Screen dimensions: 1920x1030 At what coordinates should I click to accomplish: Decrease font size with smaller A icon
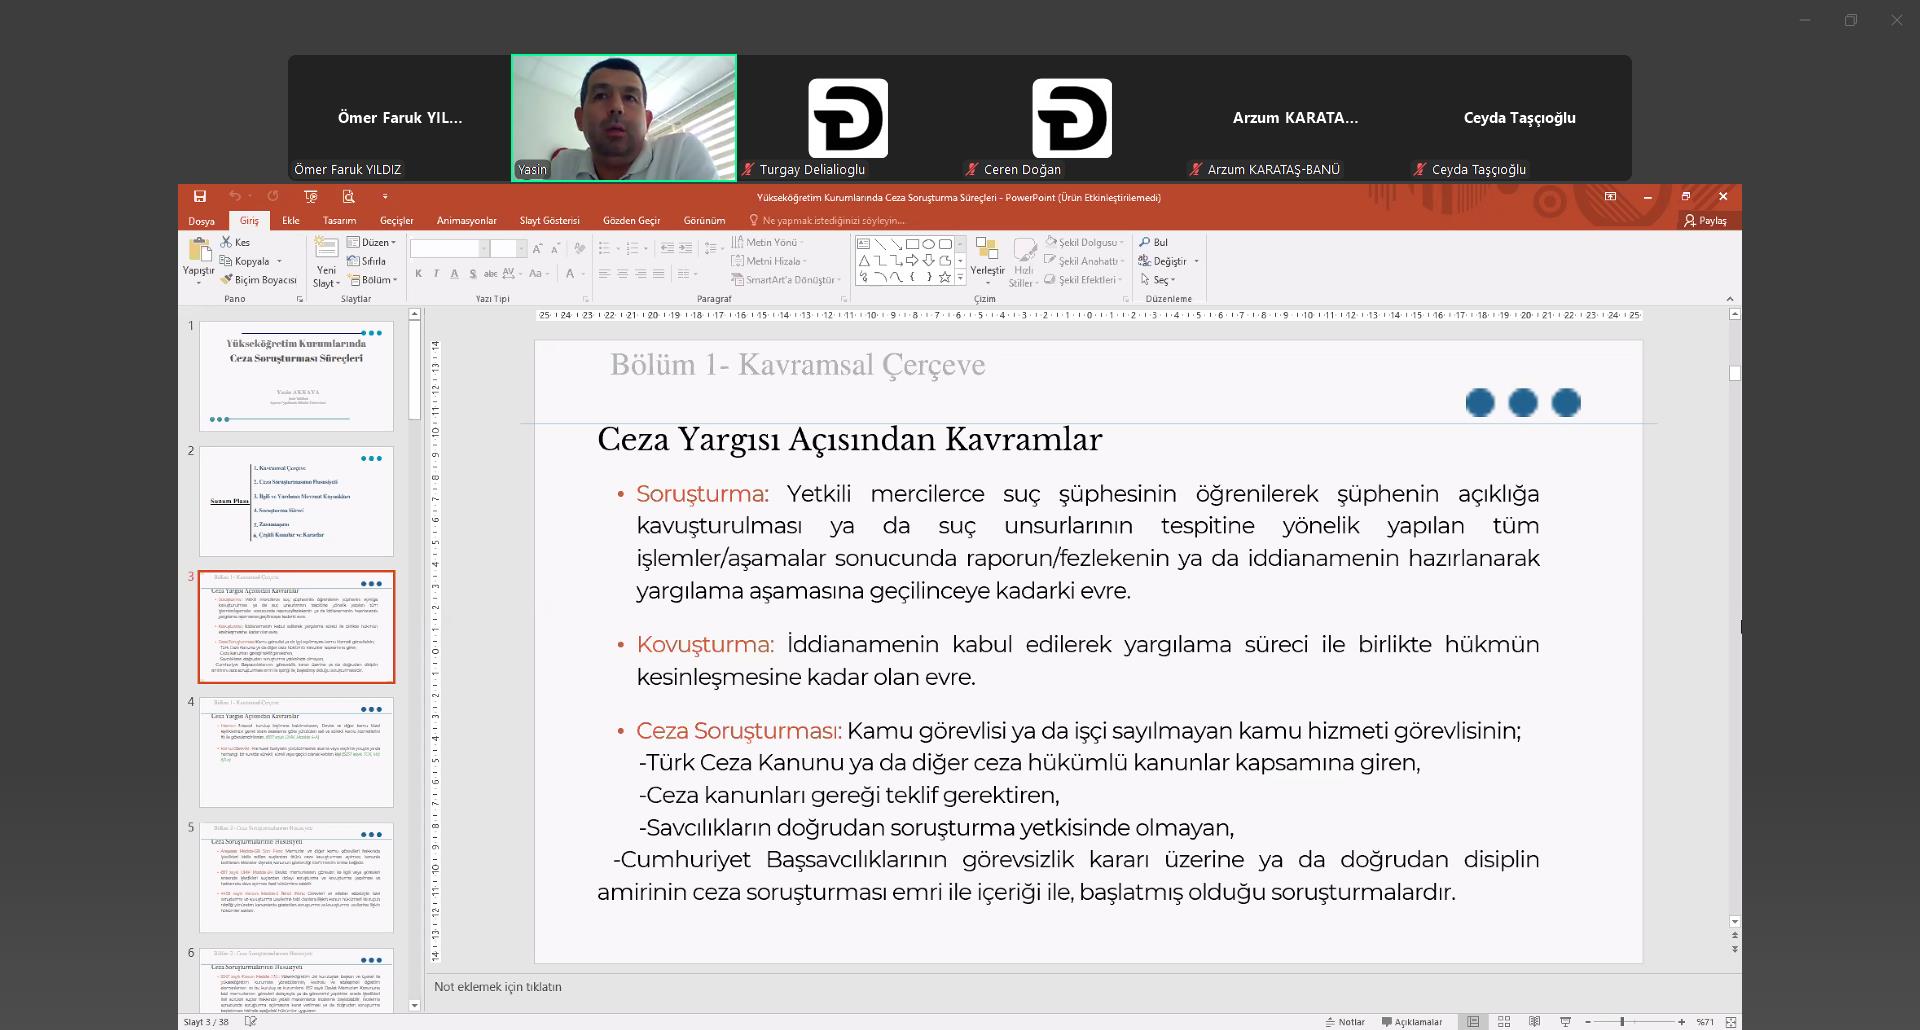point(555,248)
